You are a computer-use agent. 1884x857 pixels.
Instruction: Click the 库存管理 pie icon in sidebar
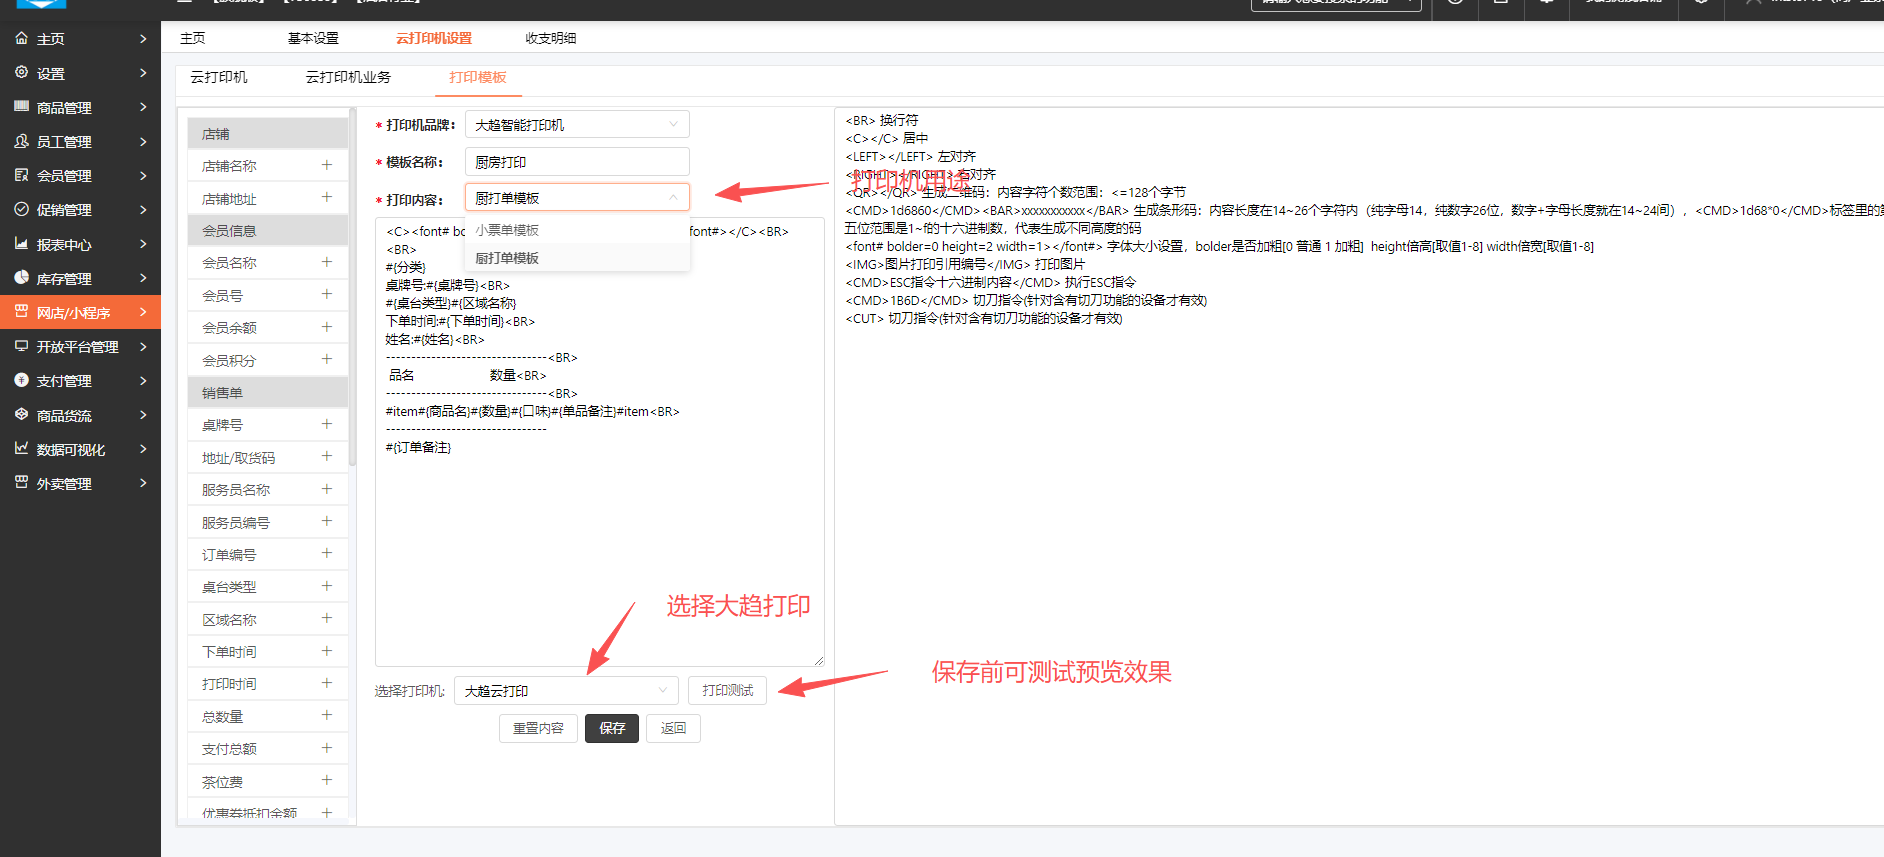[x=21, y=278]
